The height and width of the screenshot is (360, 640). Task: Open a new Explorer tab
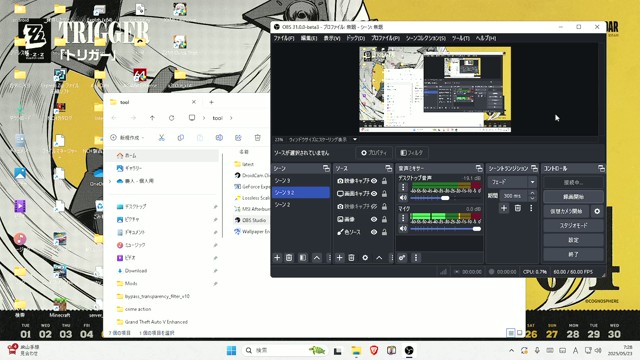(x=211, y=102)
